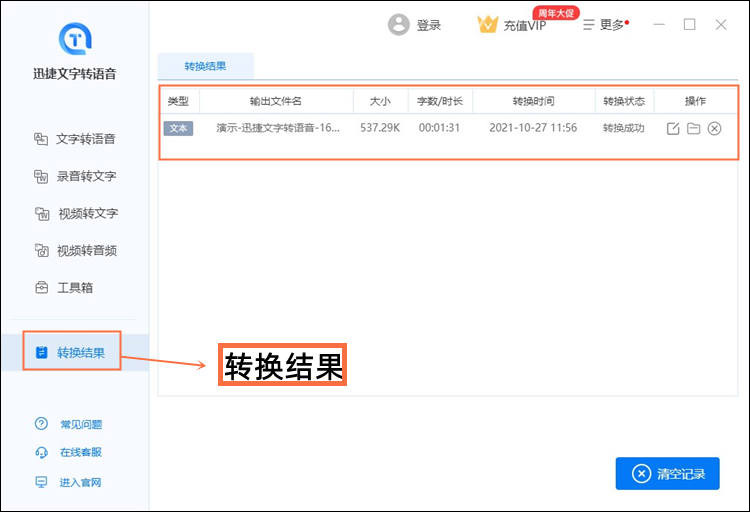Minimize the application window
Screen dimensions: 750x512
[659, 24]
